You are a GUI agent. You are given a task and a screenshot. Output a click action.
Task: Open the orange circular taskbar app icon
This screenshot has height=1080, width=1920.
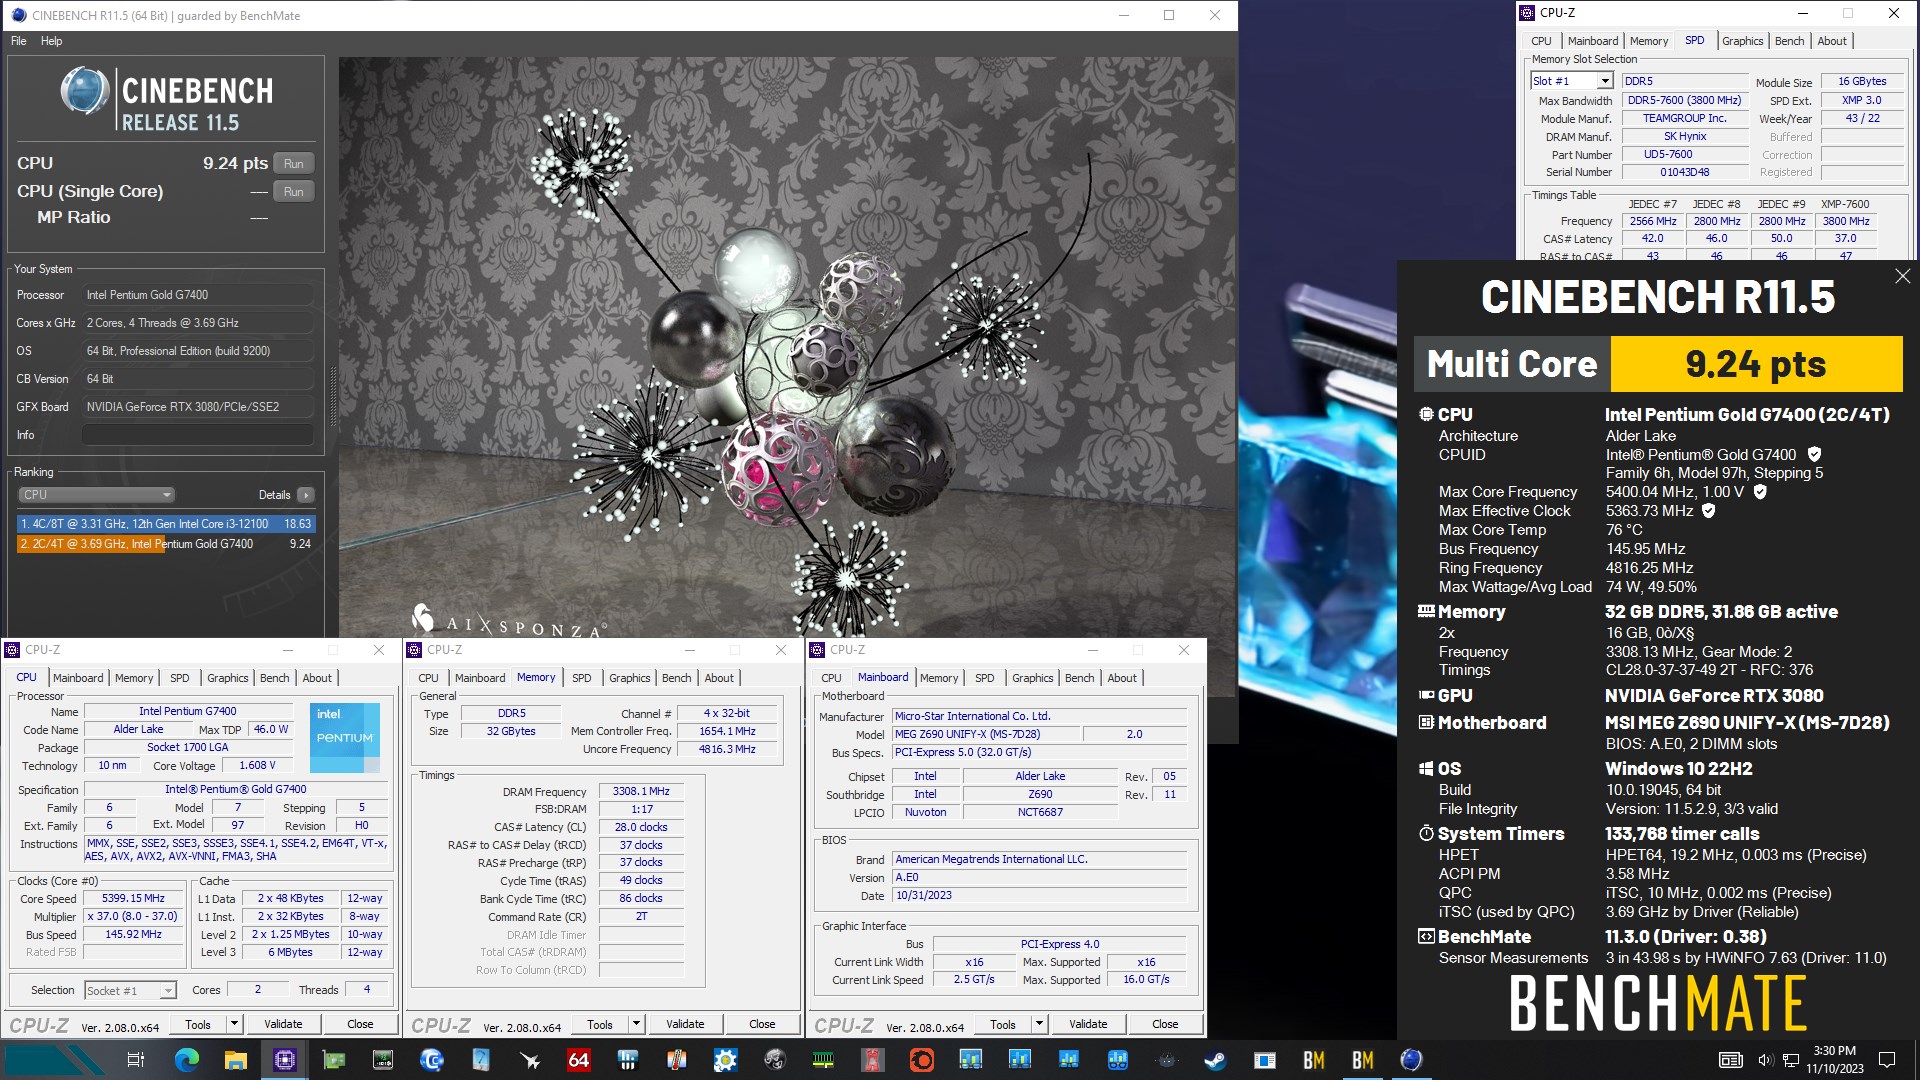point(921,1060)
